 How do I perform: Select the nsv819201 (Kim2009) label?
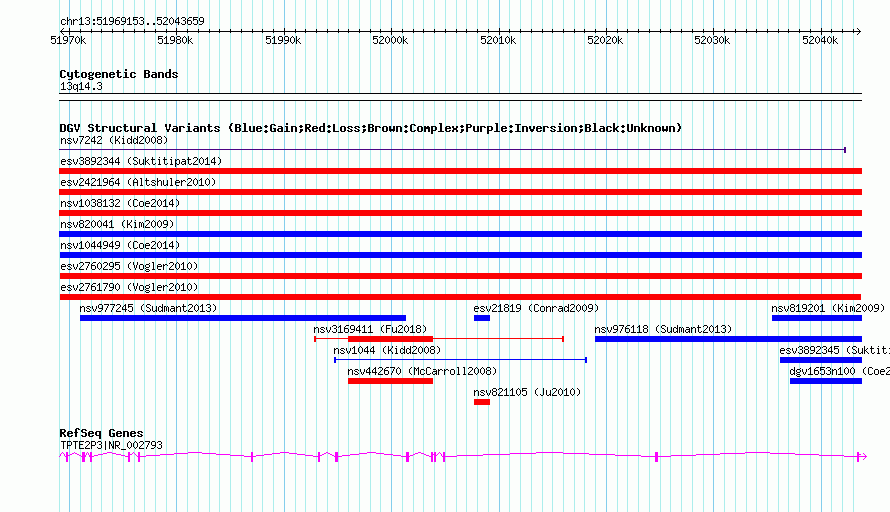coord(828,308)
